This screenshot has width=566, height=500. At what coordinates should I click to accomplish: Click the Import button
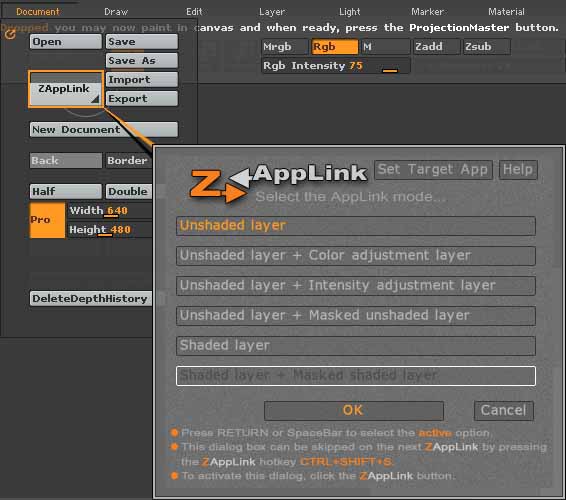coord(142,80)
